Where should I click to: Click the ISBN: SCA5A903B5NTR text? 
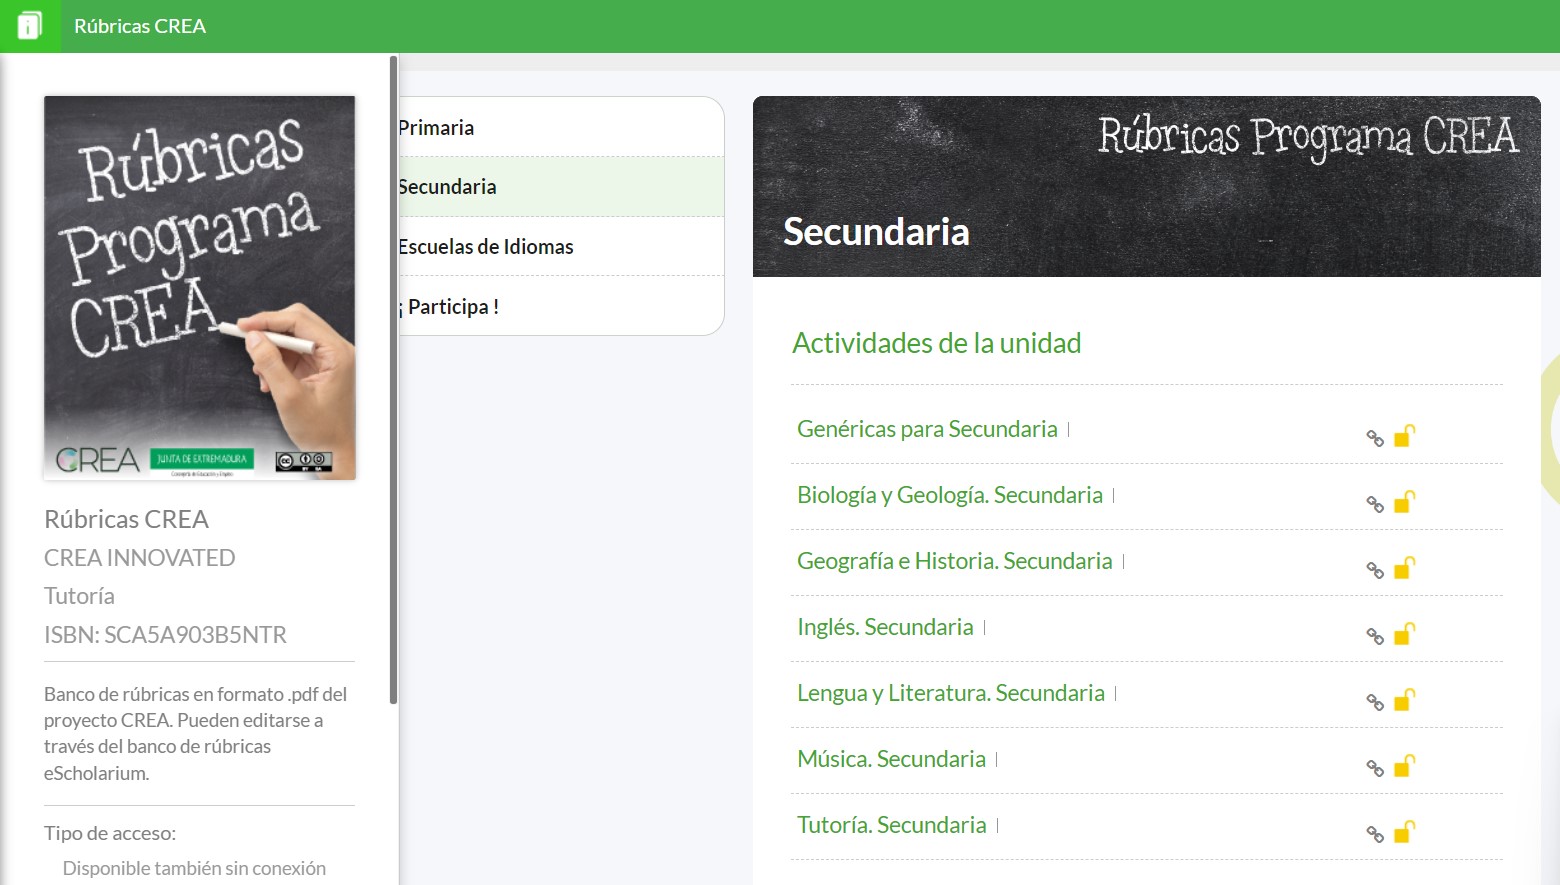(x=165, y=635)
